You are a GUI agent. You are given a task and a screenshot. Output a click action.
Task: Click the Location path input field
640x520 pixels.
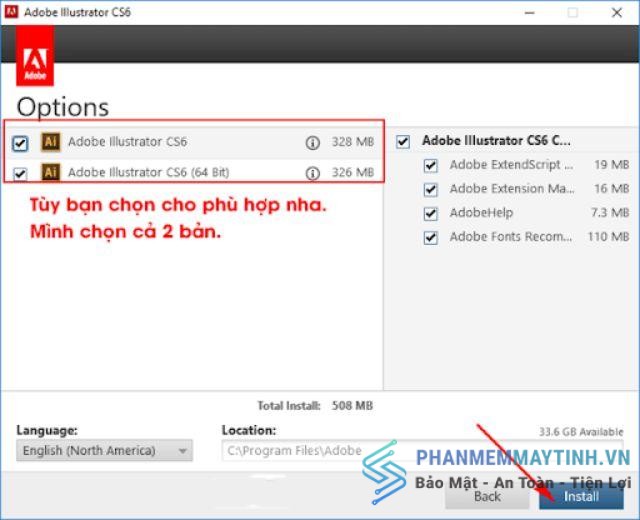pyautogui.click(x=422, y=451)
